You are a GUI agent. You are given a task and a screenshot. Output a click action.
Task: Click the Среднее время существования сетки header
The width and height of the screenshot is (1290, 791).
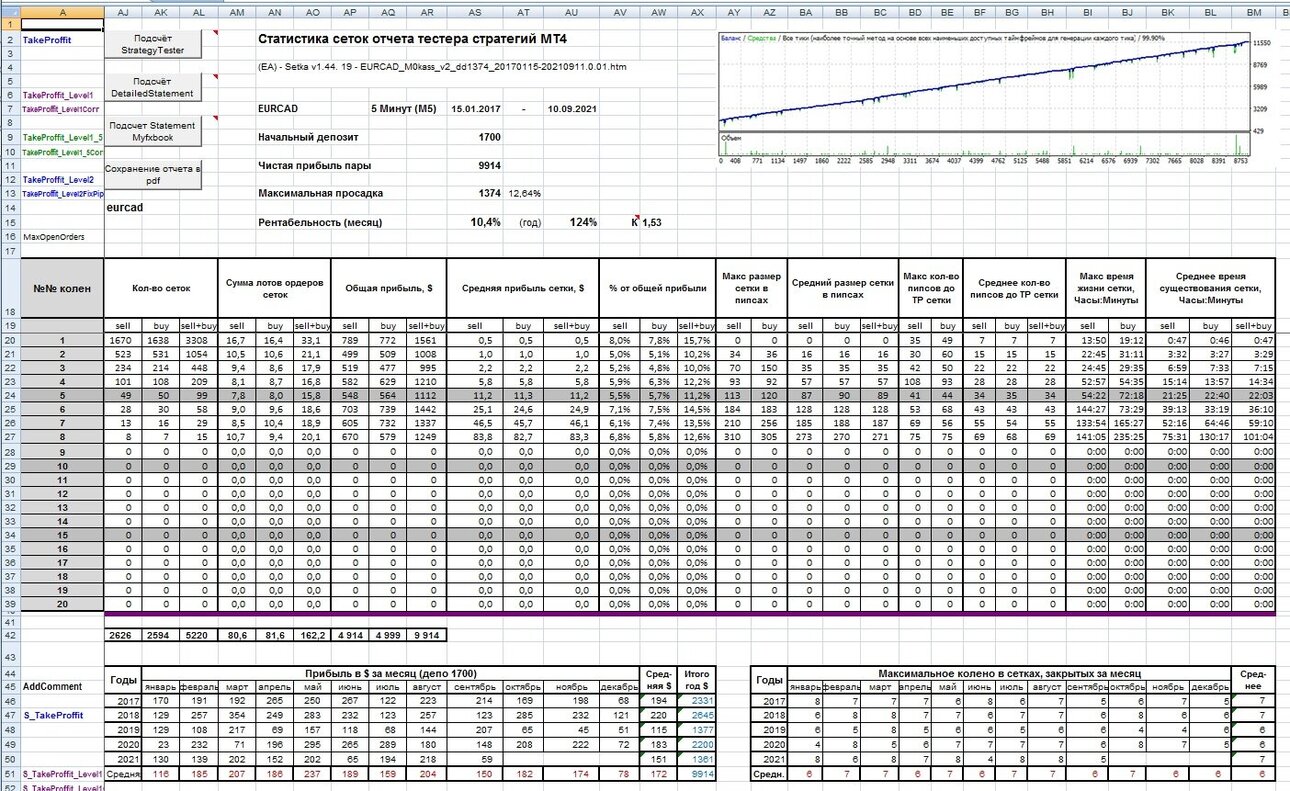[x=1211, y=289]
